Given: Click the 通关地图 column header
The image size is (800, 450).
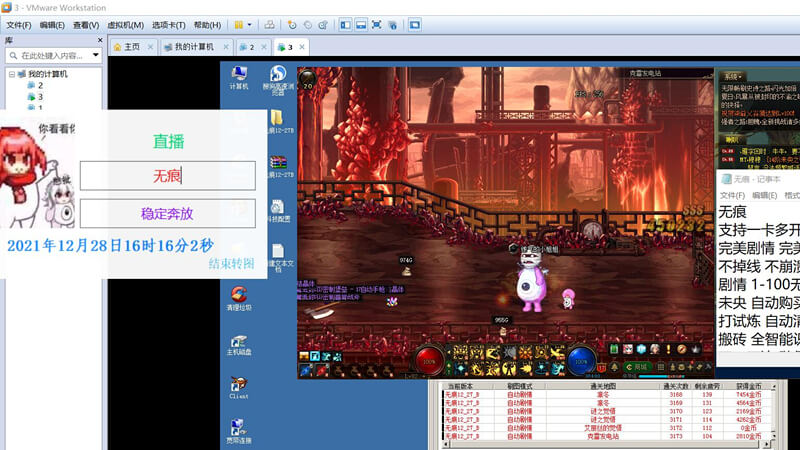Looking at the screenshot, I should (603, 386).
